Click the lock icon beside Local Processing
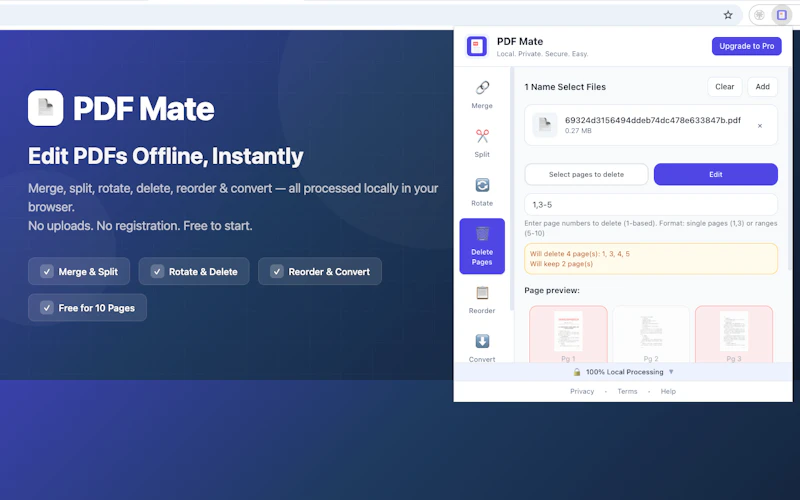The image size is (800, 500). [x=577, y=372]
